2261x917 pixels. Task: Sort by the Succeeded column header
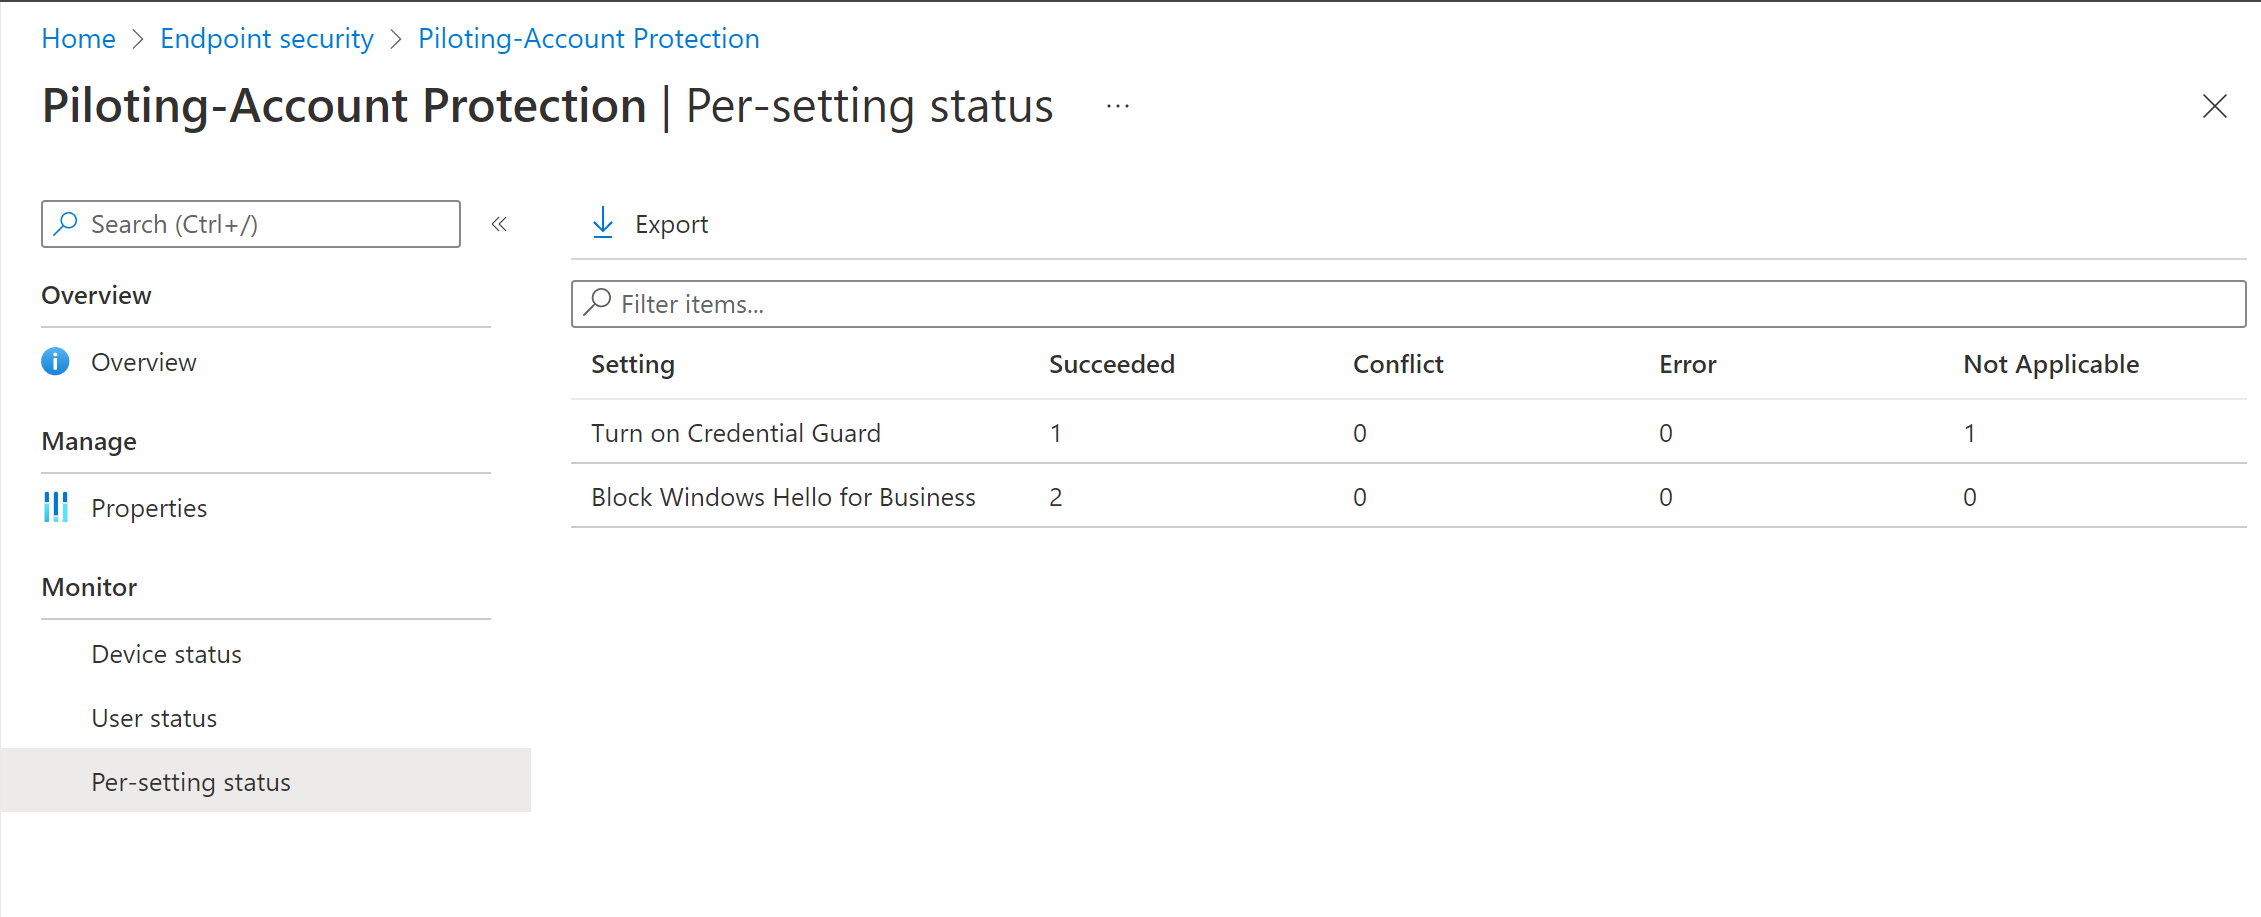[x=1111, y=364]
